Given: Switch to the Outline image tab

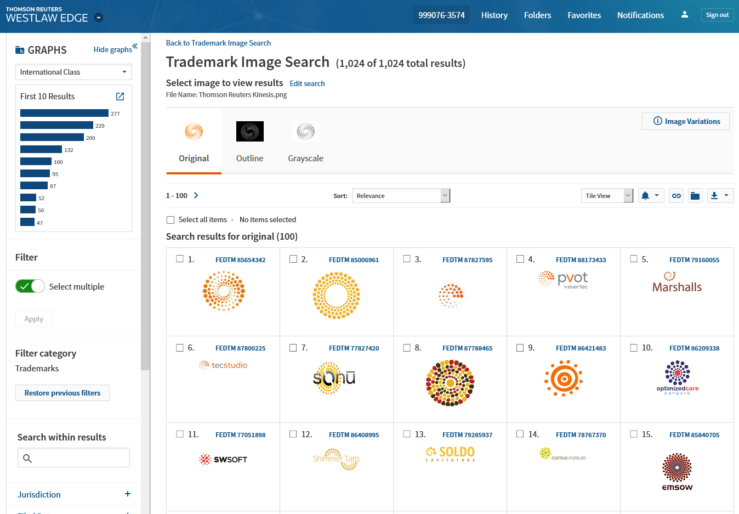Looking at the screenshot, I should click(250, 143).
